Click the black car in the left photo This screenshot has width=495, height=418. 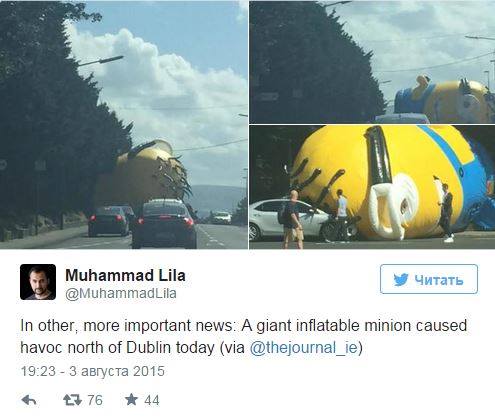point(164,224)
